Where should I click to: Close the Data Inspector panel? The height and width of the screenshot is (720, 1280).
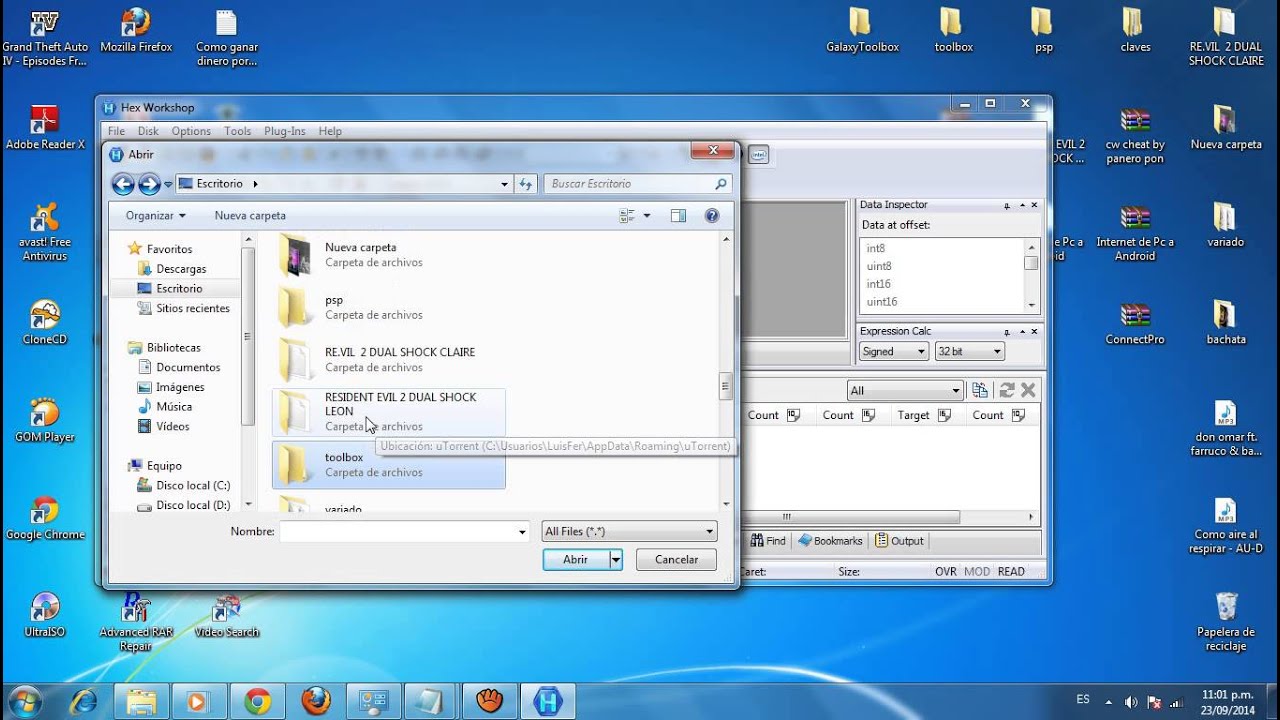pyautogui.click(x=1034, y=205)
